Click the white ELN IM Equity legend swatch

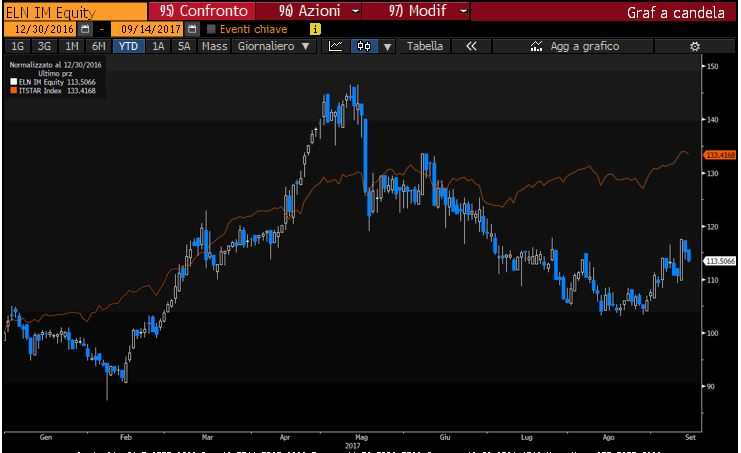click(14, 82)
